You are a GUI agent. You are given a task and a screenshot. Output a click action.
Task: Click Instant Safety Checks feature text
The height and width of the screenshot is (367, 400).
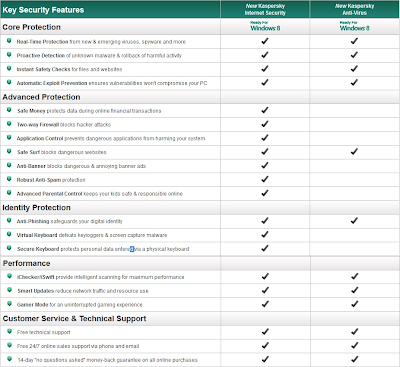pos(69,69)
